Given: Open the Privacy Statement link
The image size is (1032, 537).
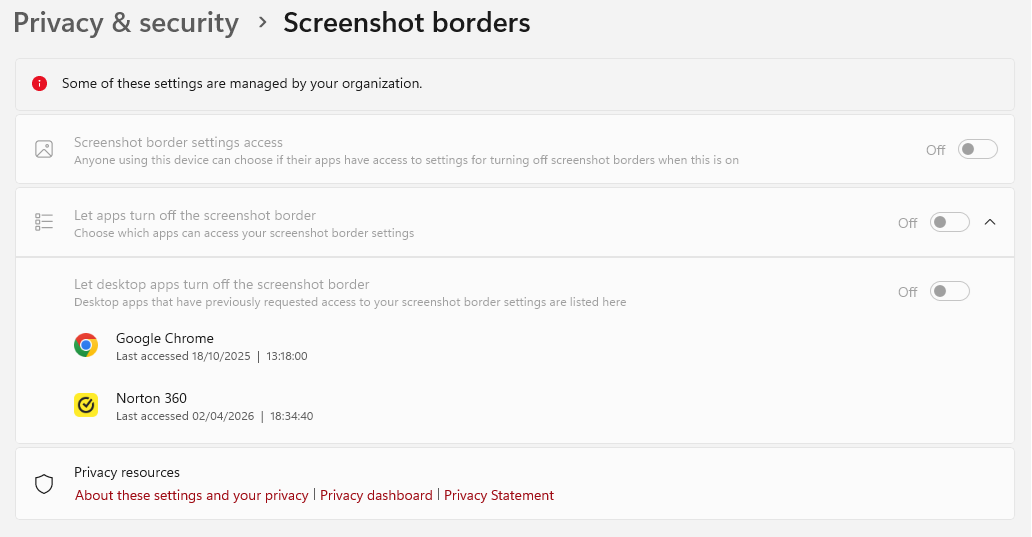Looking at the screenshot, I should coord(499,496).
